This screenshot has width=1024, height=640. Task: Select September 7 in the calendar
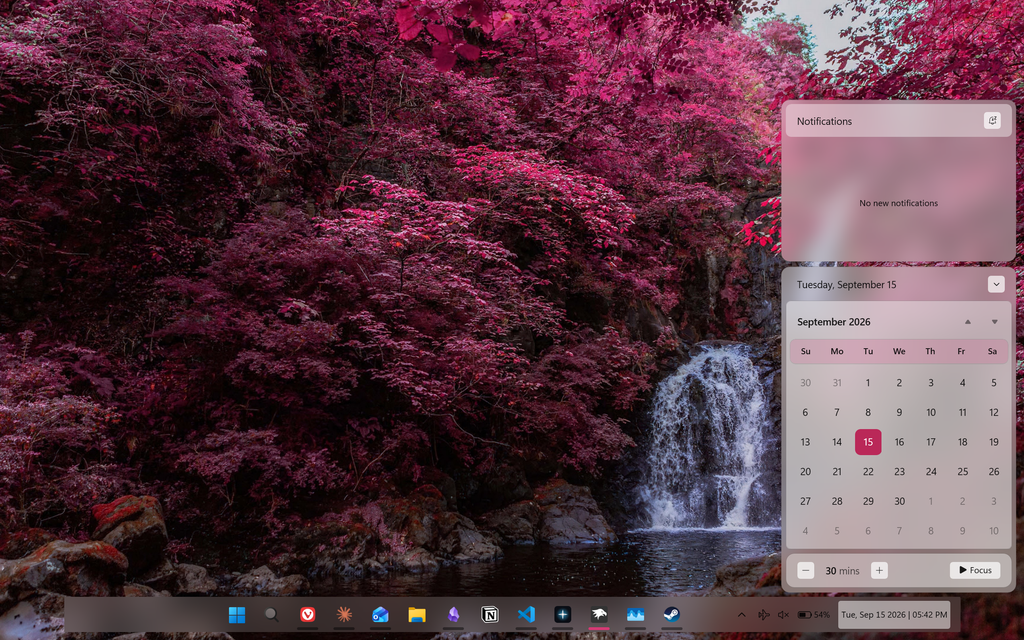pos(837,413)
